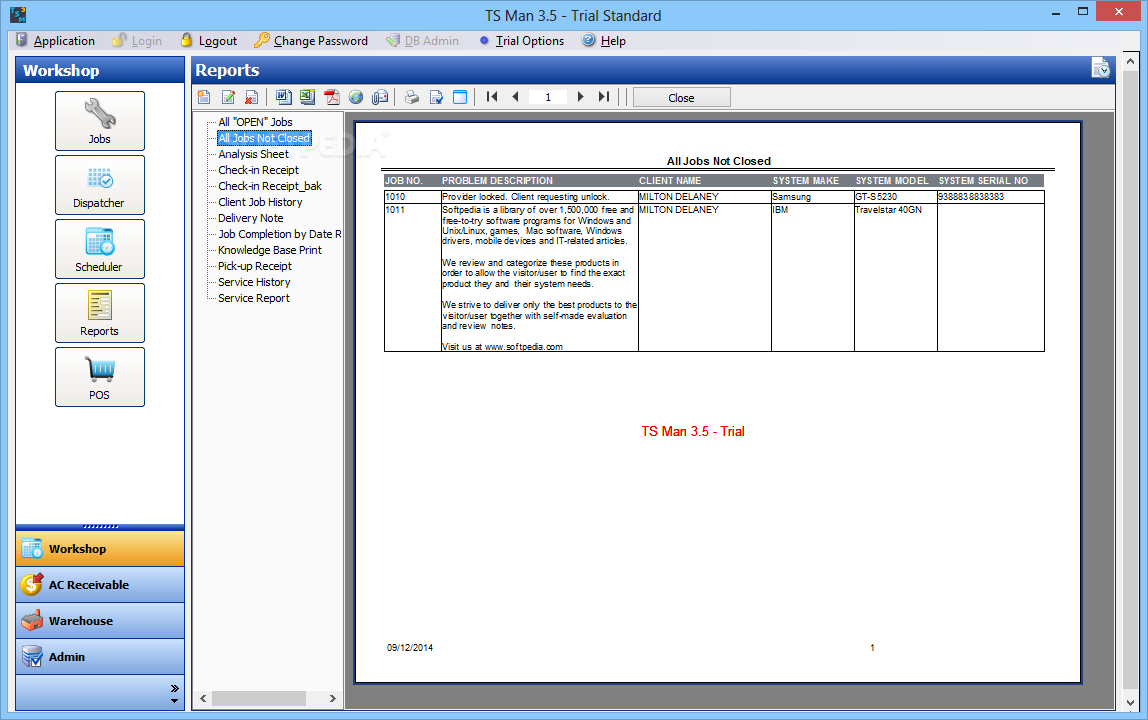Go to first report page
1148x720 pixels.
point(492,97)
